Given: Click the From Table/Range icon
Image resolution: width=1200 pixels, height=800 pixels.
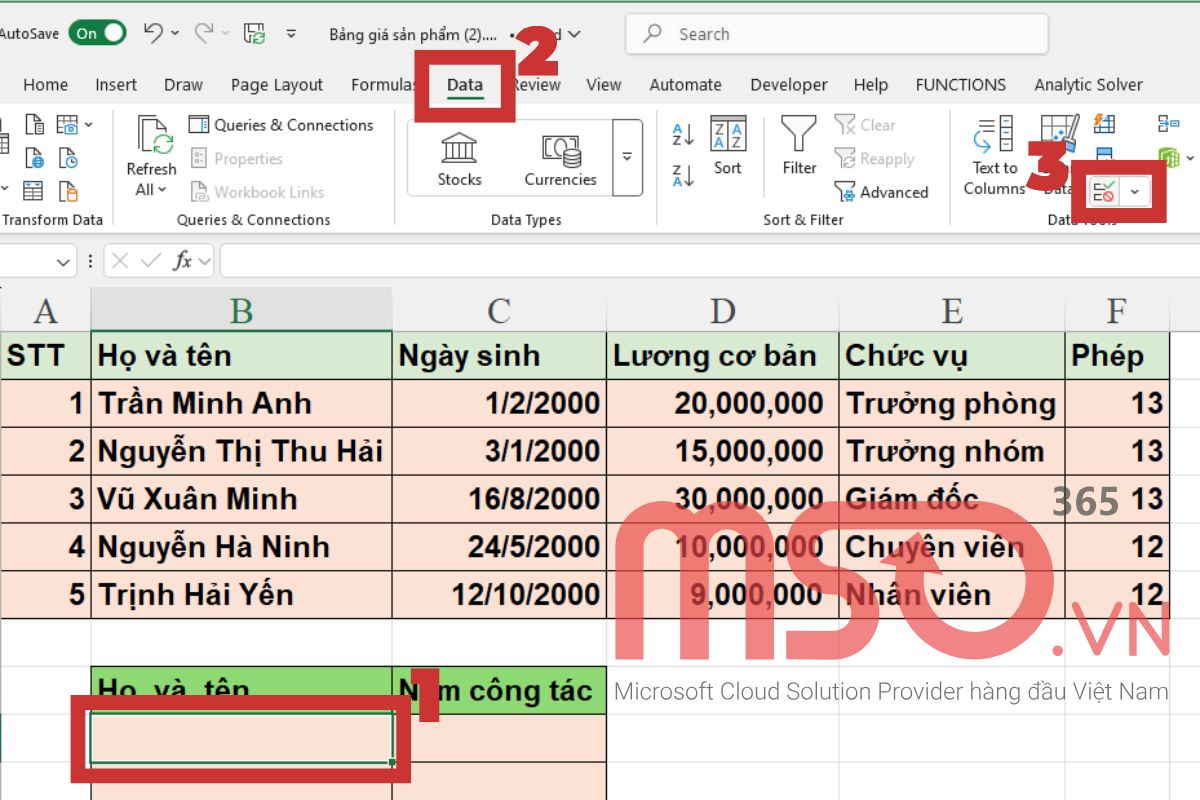Looking at the screenshot, I should tap(33, 191).
